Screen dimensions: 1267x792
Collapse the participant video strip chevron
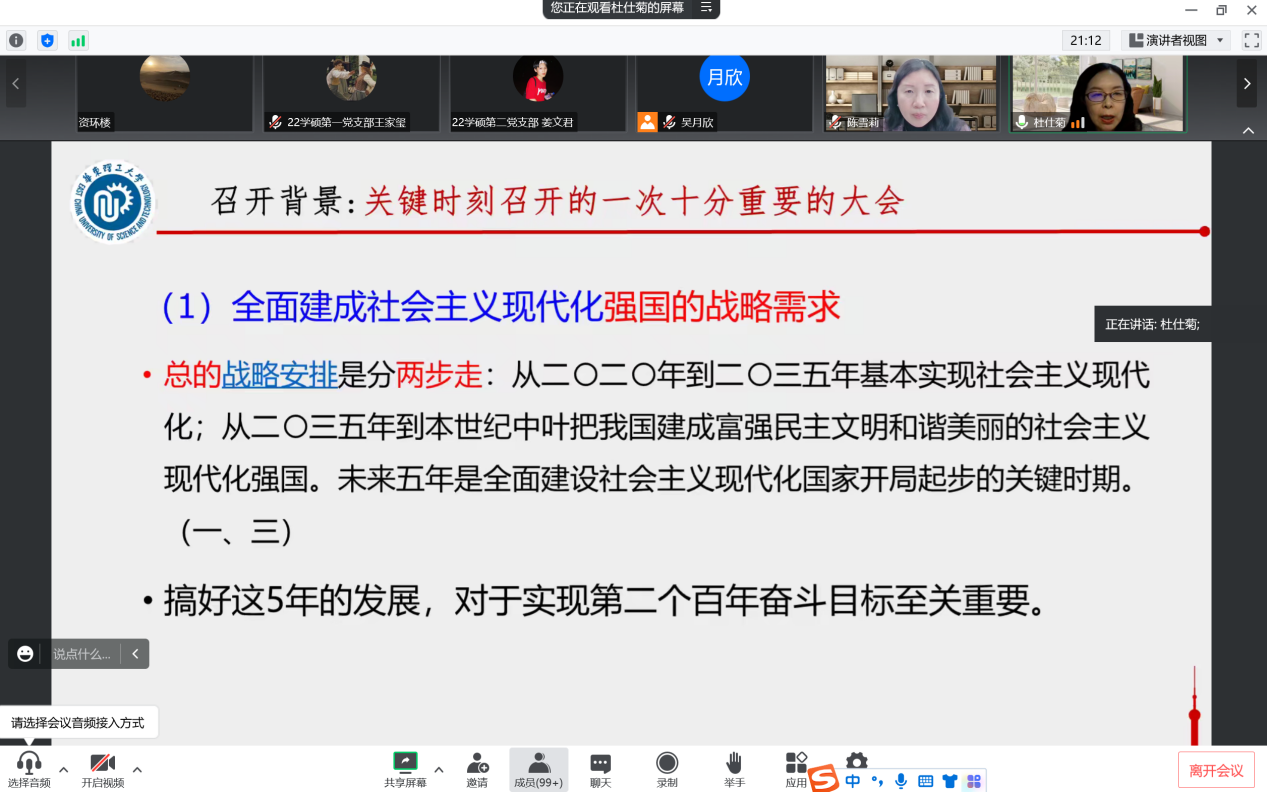coord(1248,130)
